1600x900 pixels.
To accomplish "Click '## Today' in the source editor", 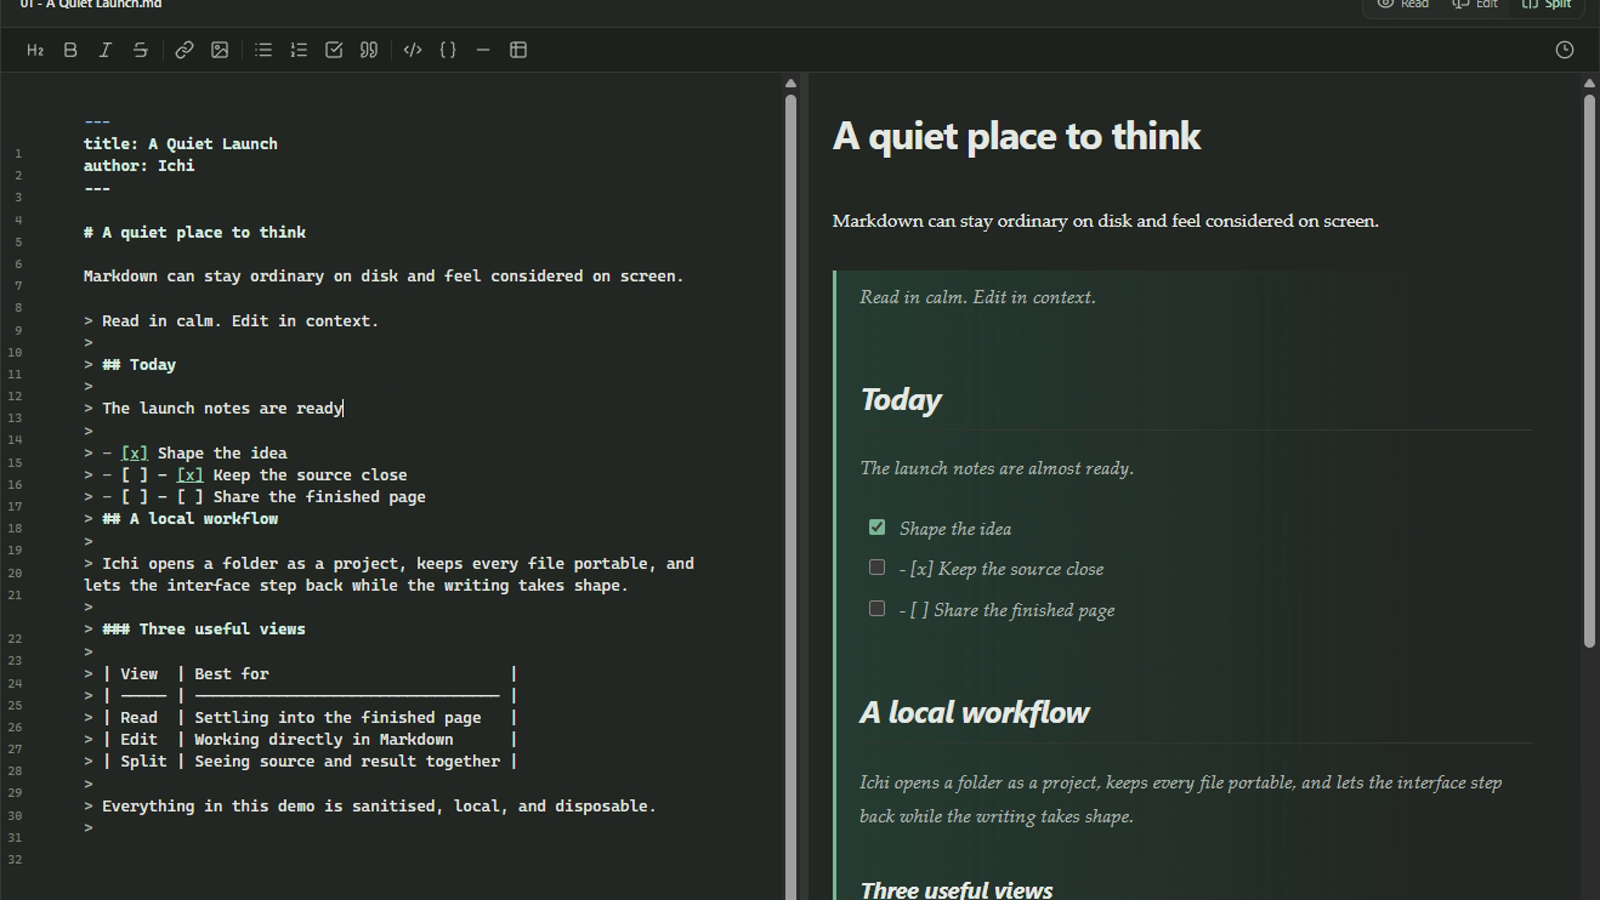I will pyautogui.click(x=139, y=365).
